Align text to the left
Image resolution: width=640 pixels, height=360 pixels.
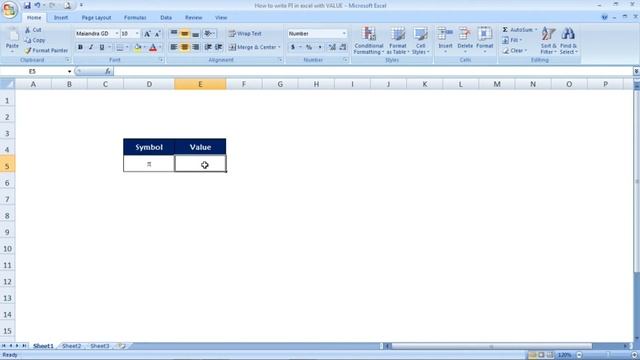174,47
